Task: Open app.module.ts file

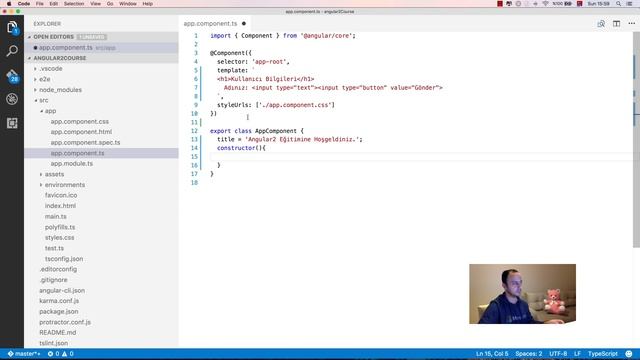Action: 72,164
